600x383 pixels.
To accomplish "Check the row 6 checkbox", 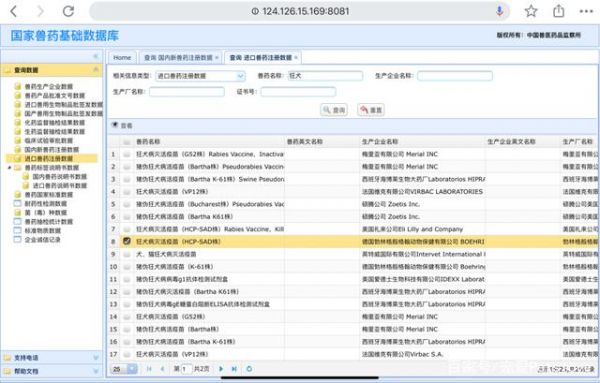I will (127, 217).
